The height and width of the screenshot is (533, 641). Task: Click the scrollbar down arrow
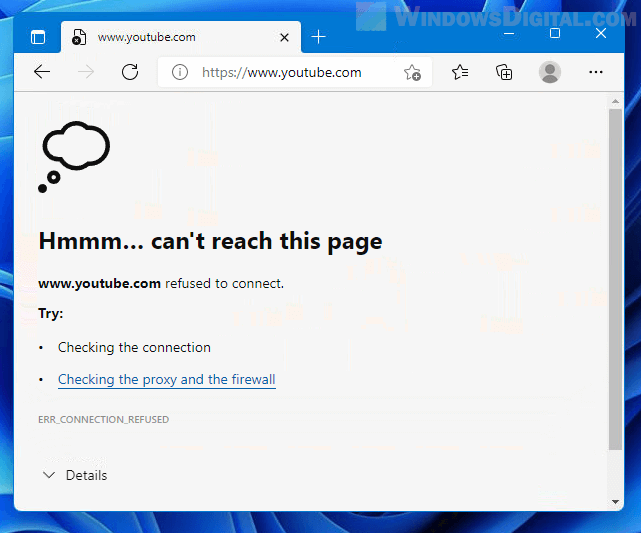615,502
